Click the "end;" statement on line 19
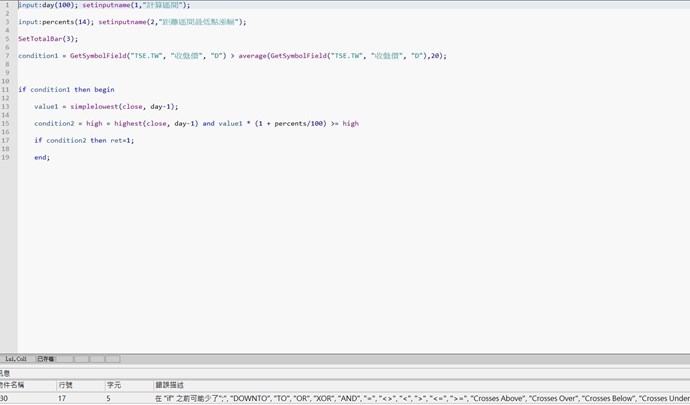The image size is (690, 405). coord(42,158)
